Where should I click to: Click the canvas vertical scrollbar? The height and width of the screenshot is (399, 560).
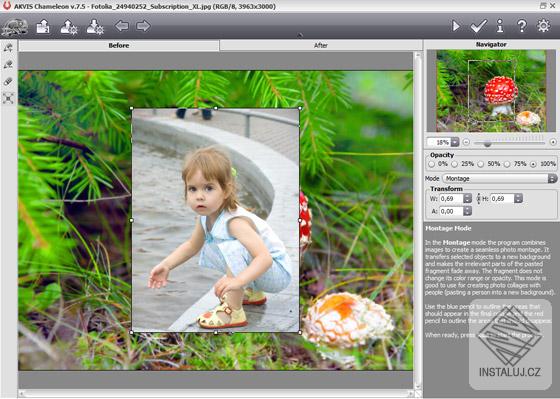[418, 220]
